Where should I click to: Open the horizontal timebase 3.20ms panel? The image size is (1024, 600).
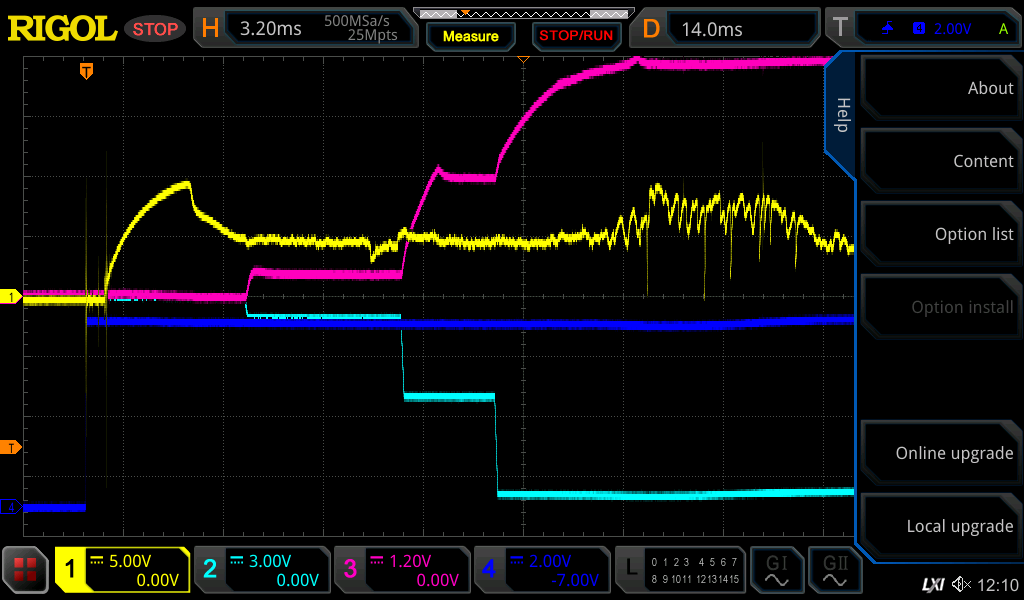click(x=304, y=28)
